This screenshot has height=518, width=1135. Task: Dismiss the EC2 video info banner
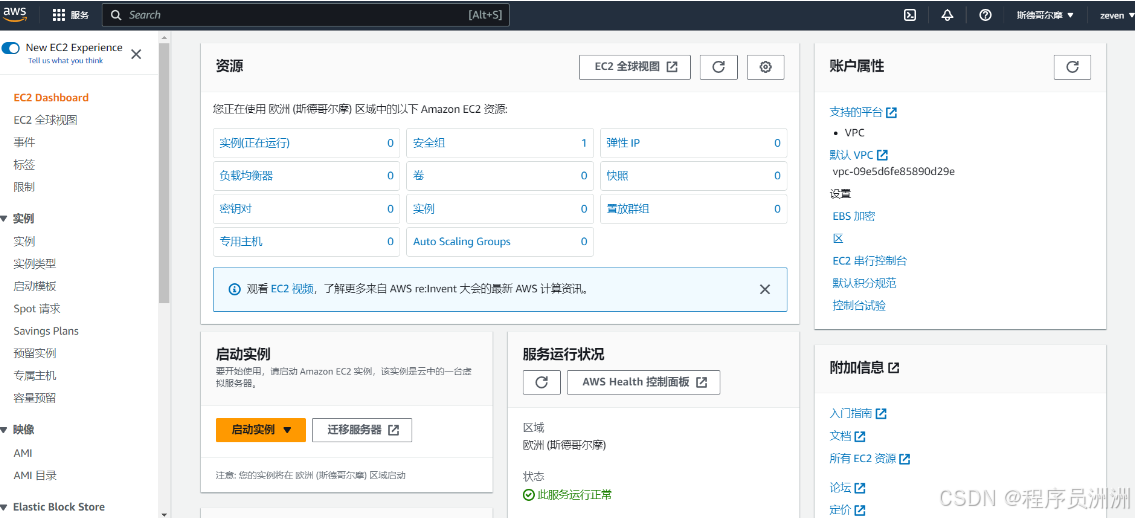pos(764,289)
